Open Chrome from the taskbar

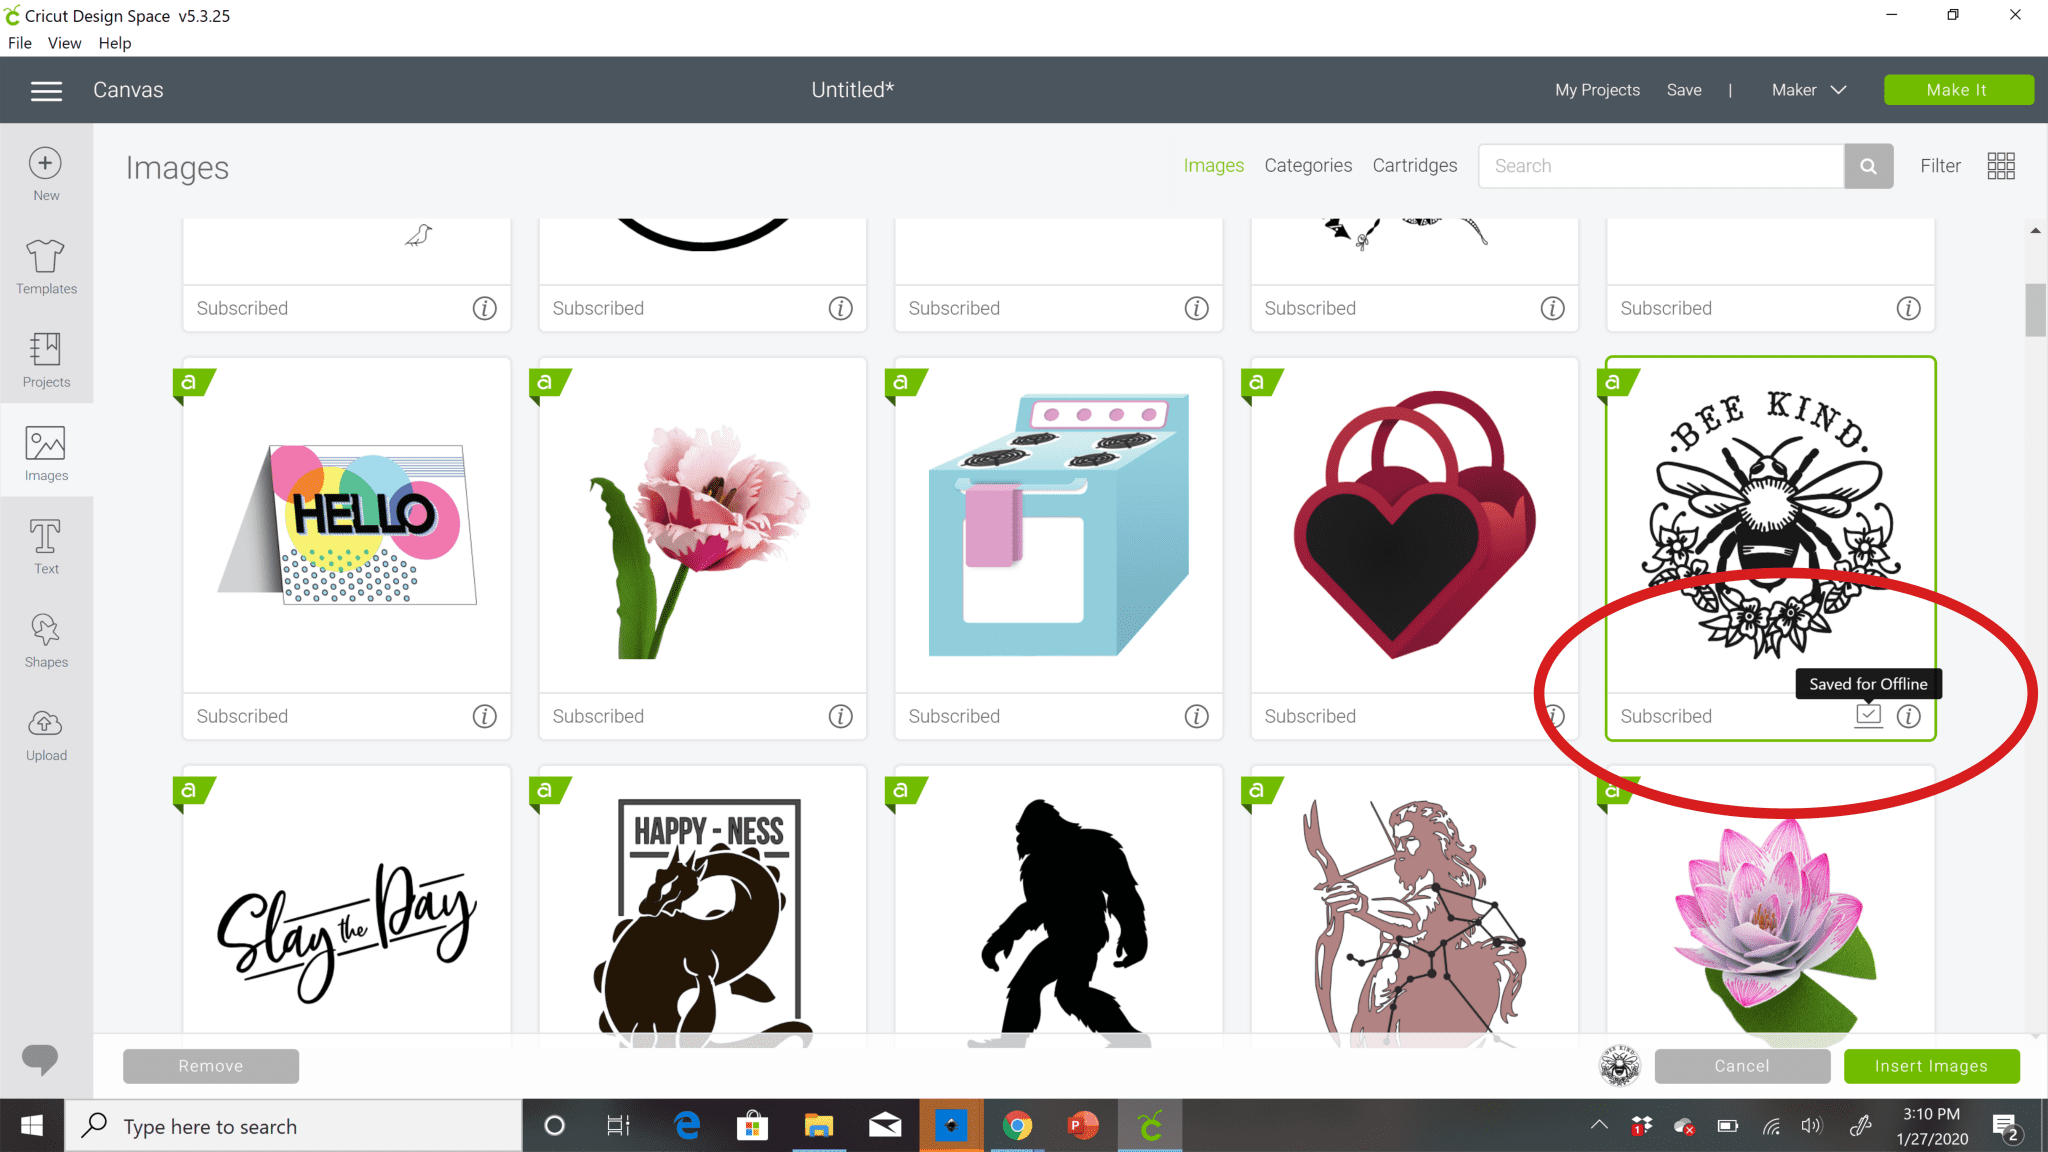click(x=1017, y=1125)
